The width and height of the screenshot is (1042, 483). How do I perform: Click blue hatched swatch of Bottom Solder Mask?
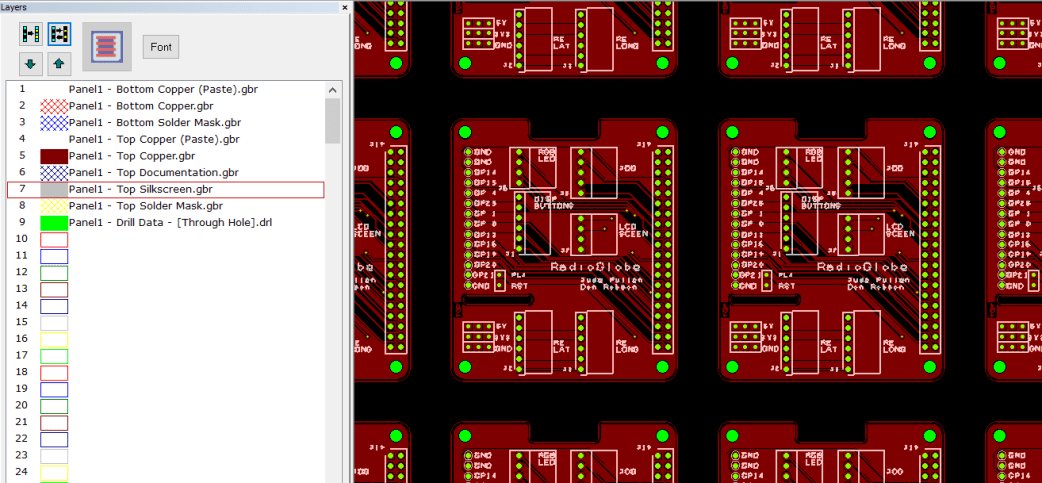click(x=54, y=122)
